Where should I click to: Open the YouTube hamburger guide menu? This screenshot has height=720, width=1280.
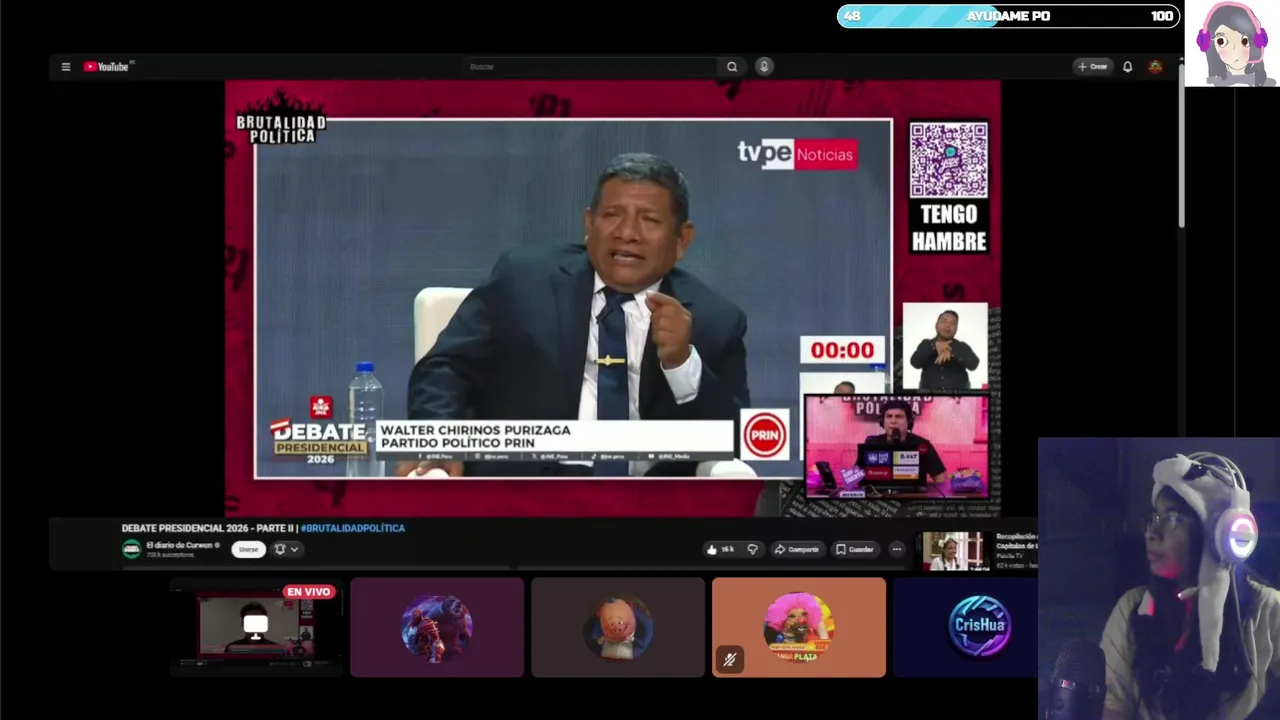[x=66, y=67]
